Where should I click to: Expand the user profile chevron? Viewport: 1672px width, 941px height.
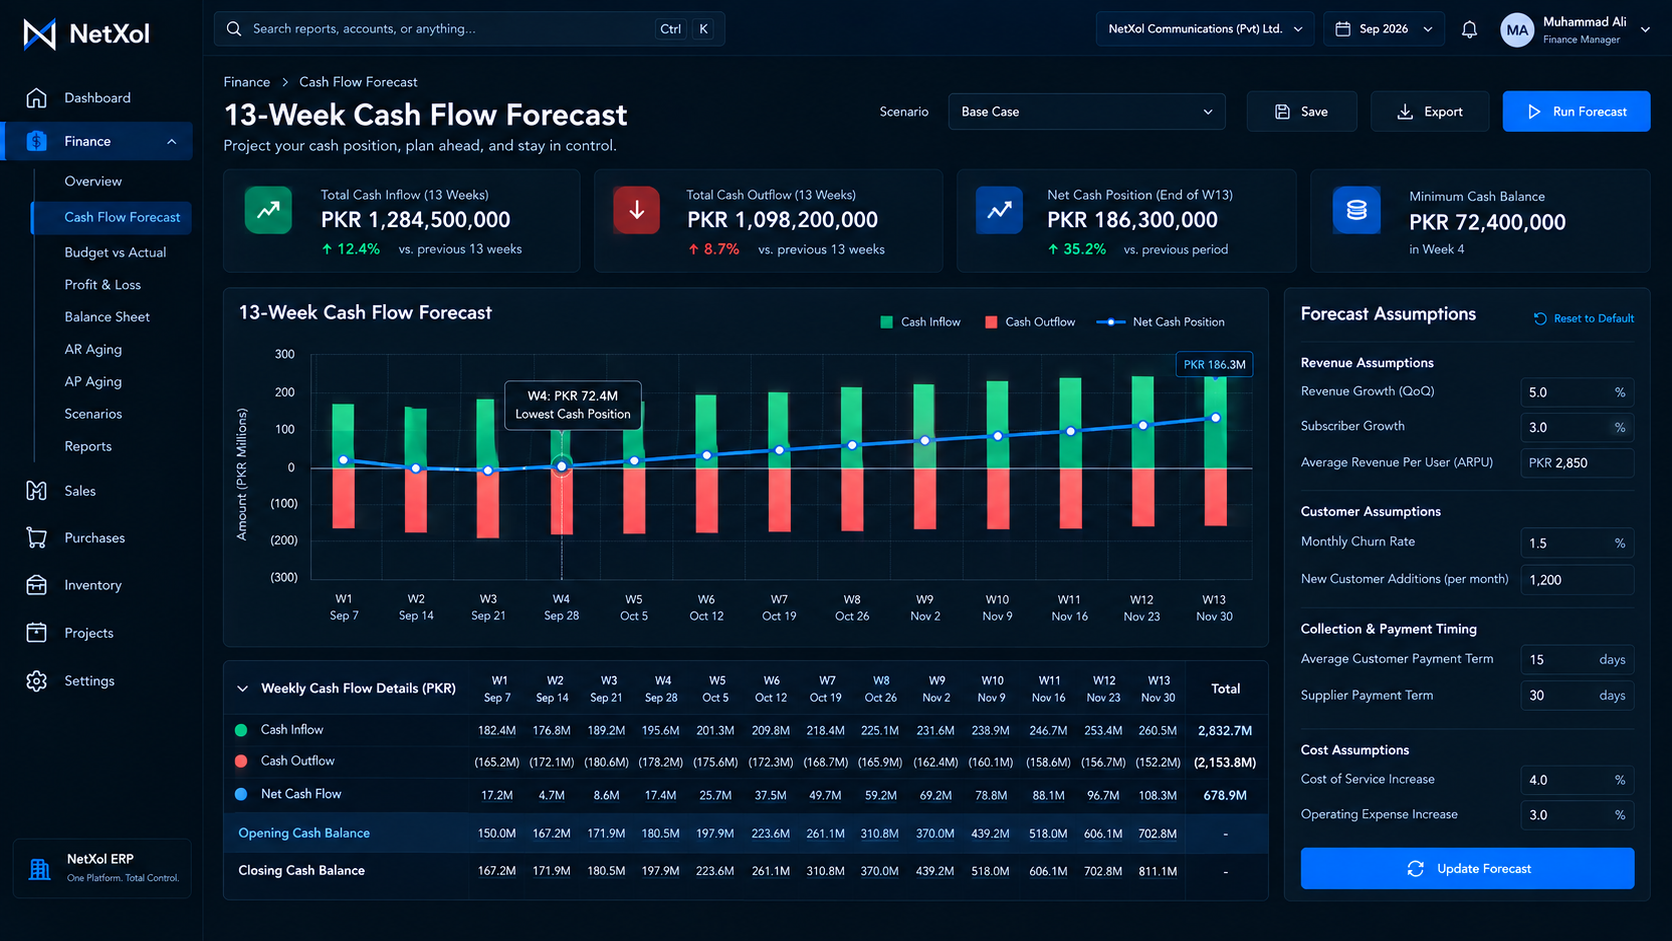click(x=1645, y=30)
